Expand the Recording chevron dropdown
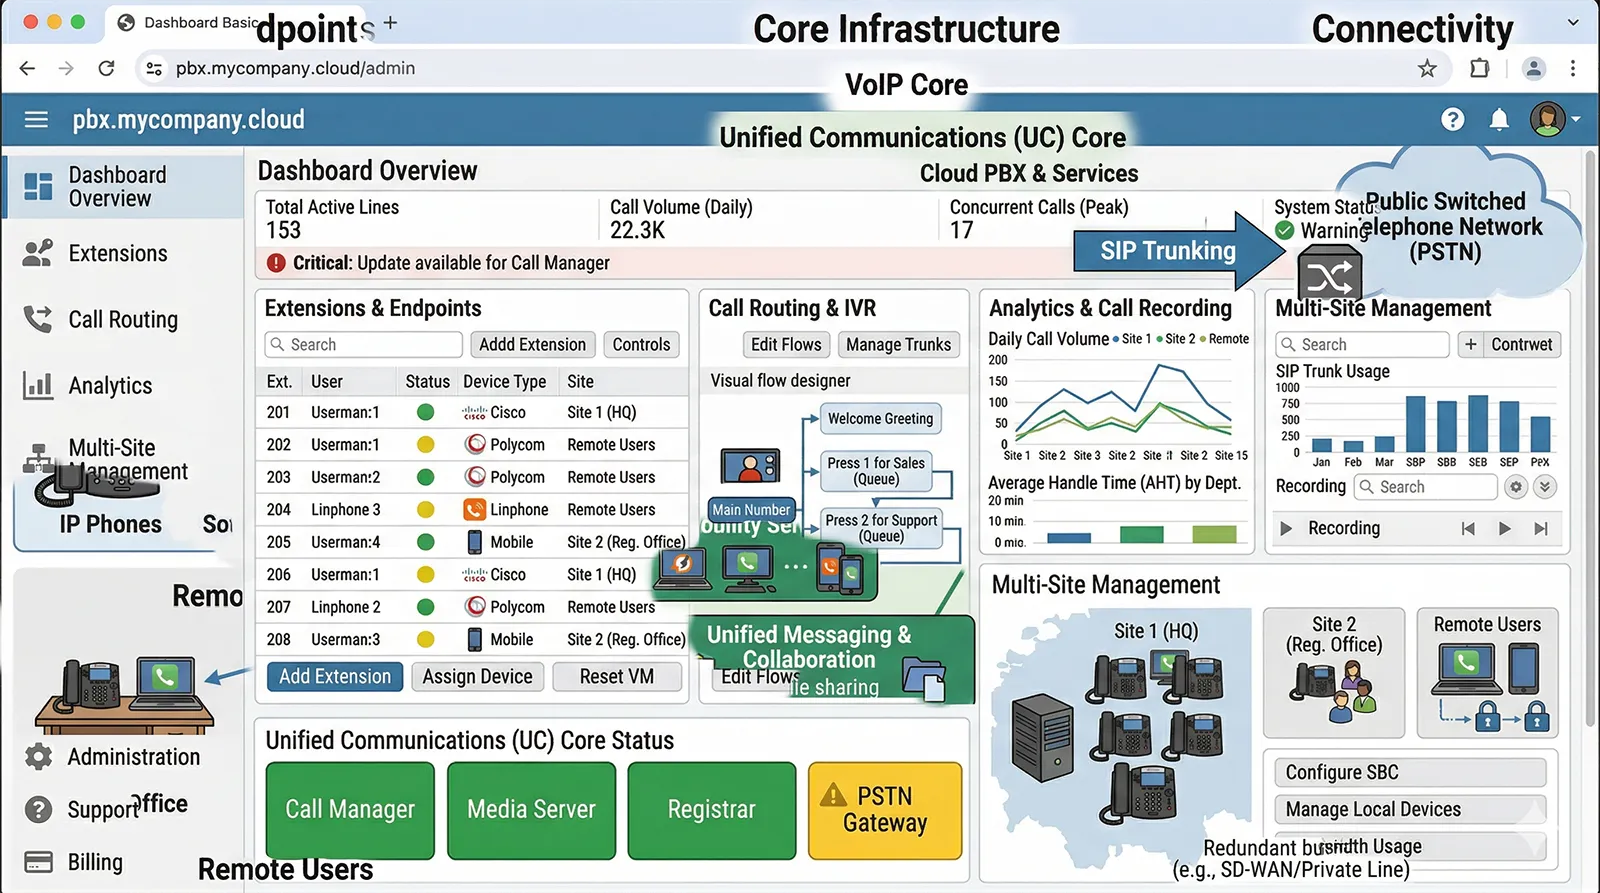This screenshot has height=893, width=1600. (x=1545, y=487)
